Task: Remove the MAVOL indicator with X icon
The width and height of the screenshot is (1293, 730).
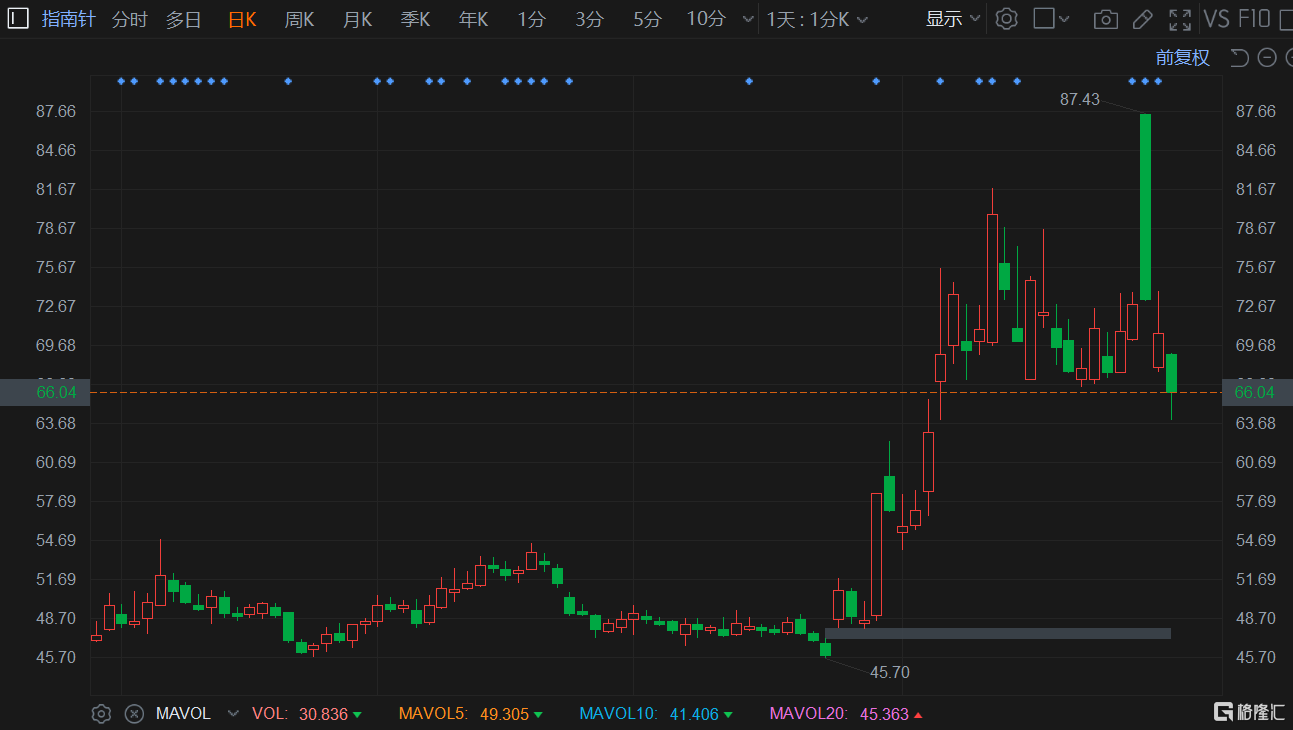Action: click(x=134, y=713)
